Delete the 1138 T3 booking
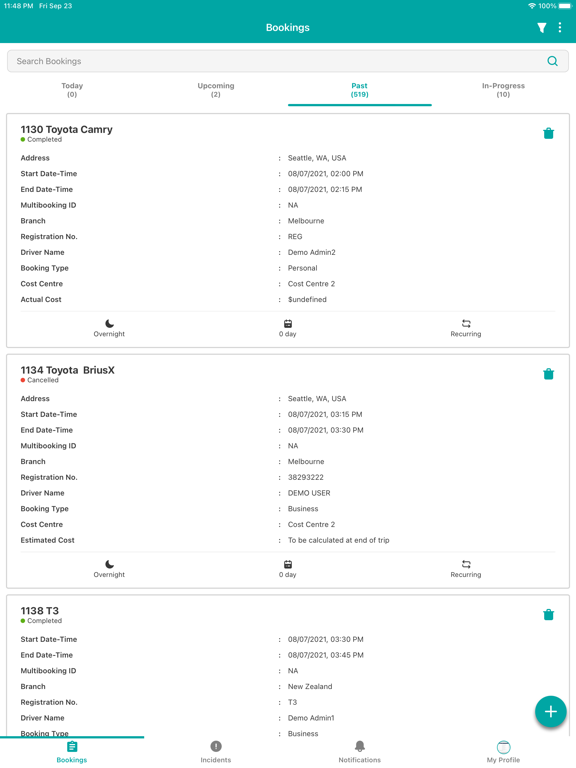This screenshot has height=768, width=576. [x=549, y=614]
